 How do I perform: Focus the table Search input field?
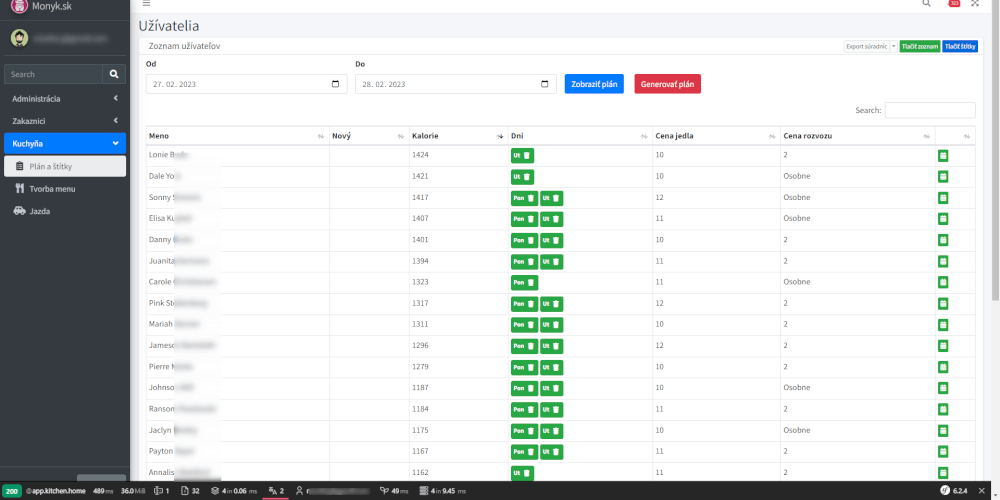[x=929, y=110]
